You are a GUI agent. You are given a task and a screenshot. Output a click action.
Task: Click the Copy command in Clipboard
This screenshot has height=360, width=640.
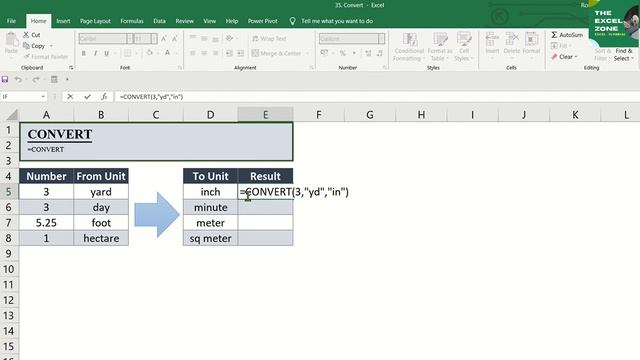(x=34, y=46)
